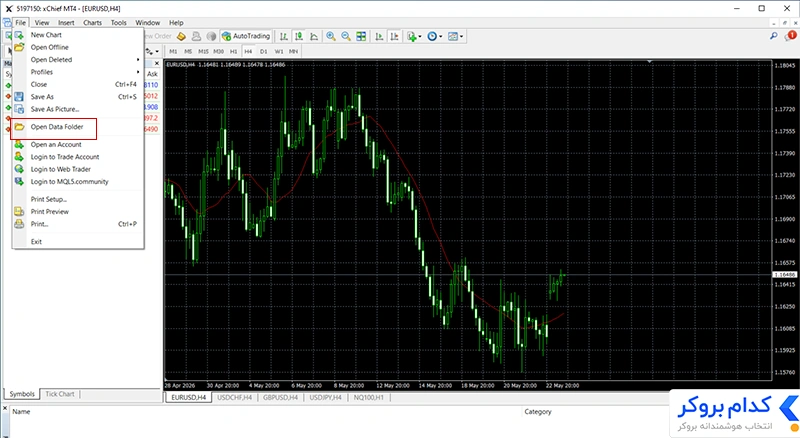Switch to USDJPY,H4 chart tab

pos(326,397)
